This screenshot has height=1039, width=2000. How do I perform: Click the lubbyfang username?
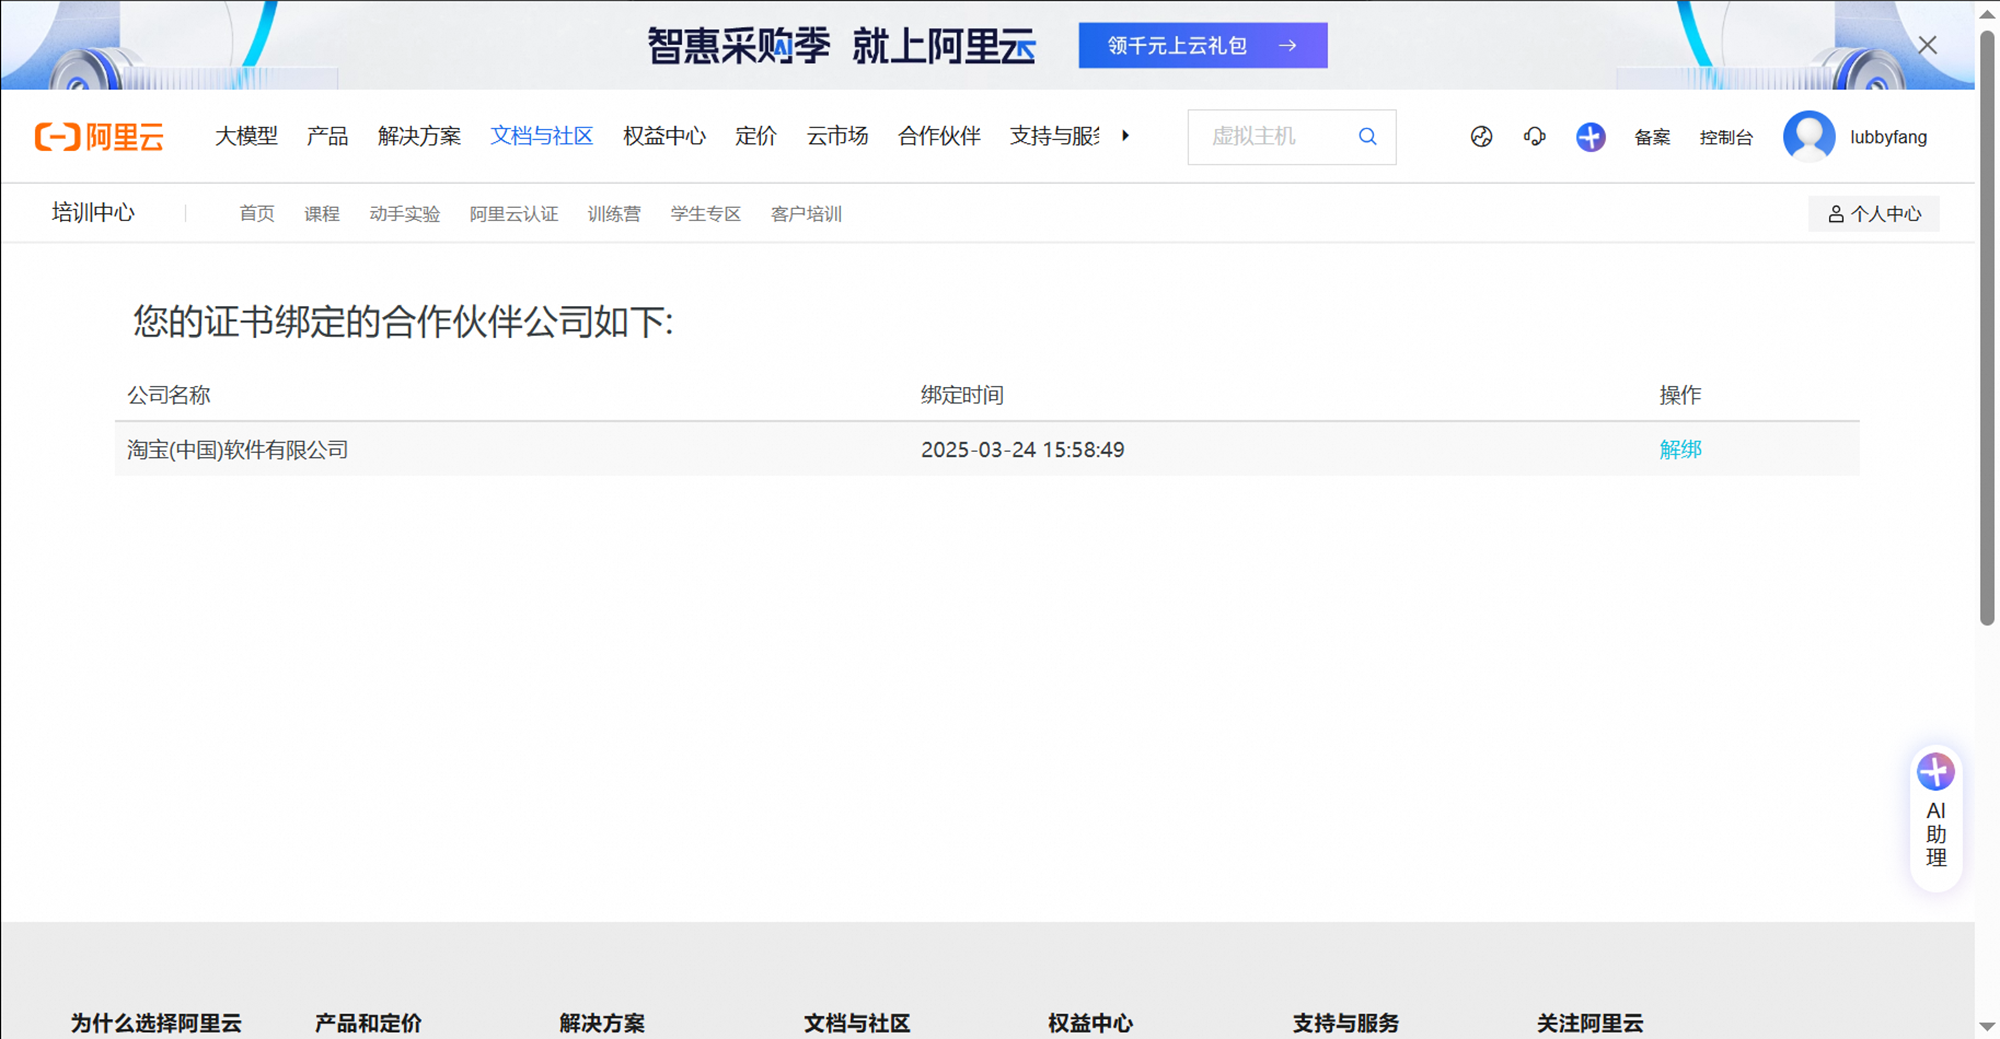coord(1888,137)
